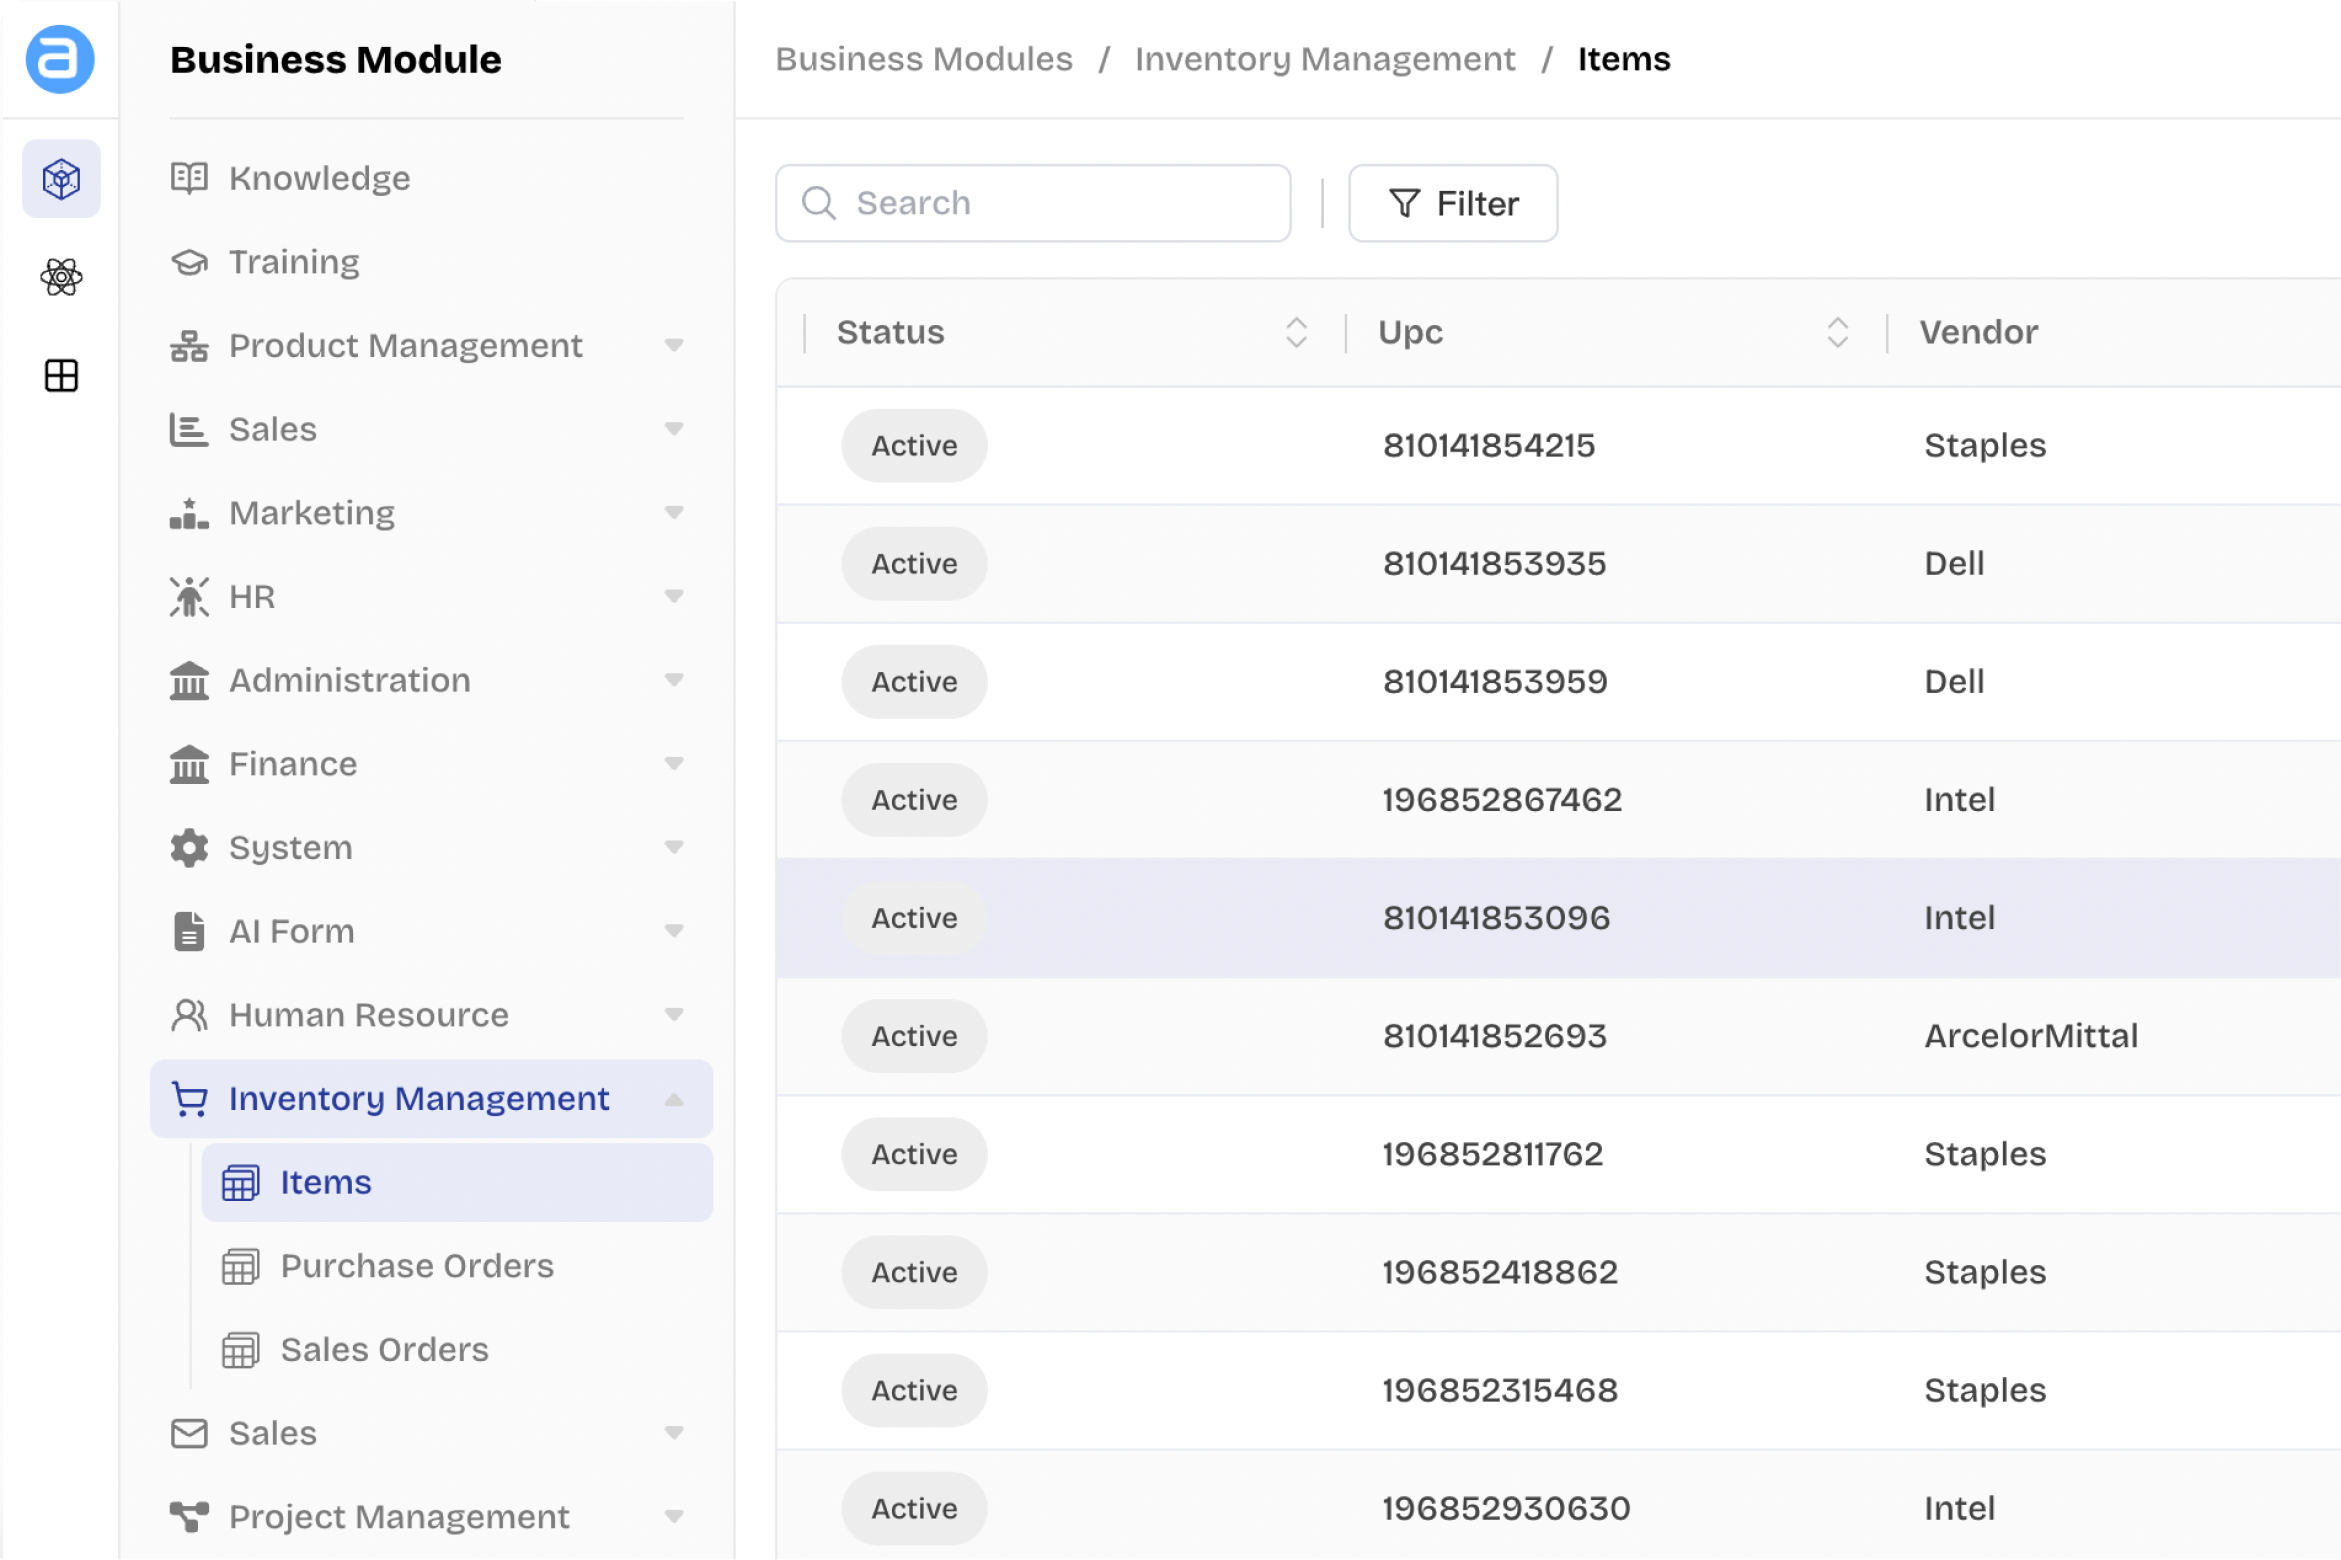Select the ArcelorMittal vendor row

pyautogui.click(x=2030, y=1036)
